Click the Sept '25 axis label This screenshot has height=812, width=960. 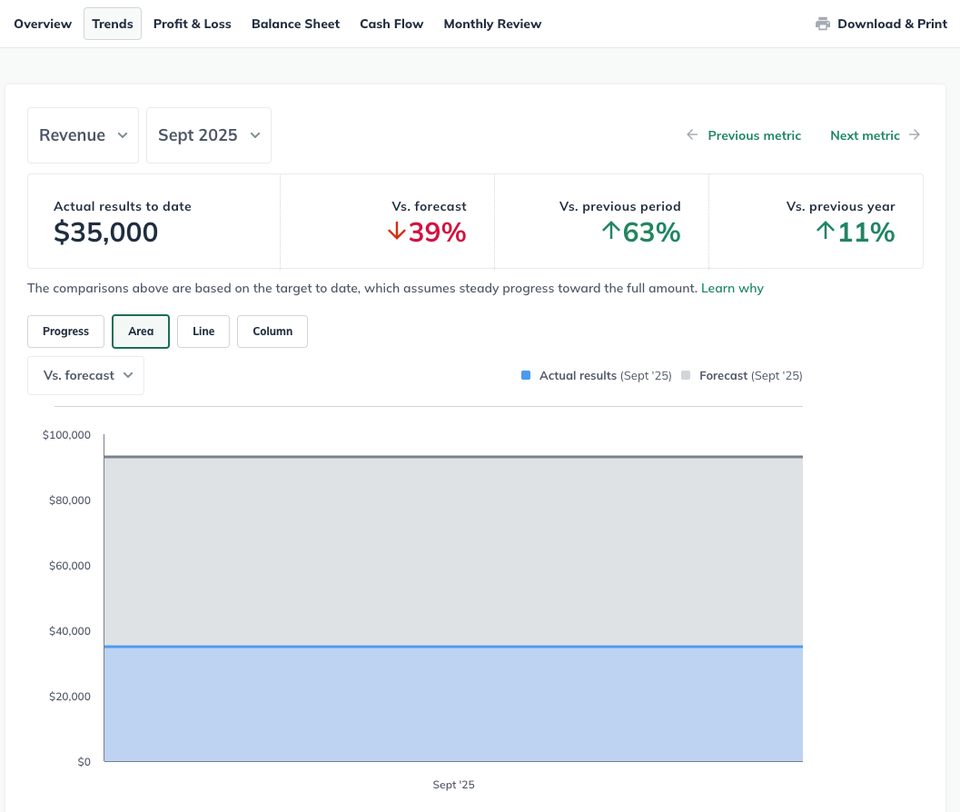click(x=454, y=785)
